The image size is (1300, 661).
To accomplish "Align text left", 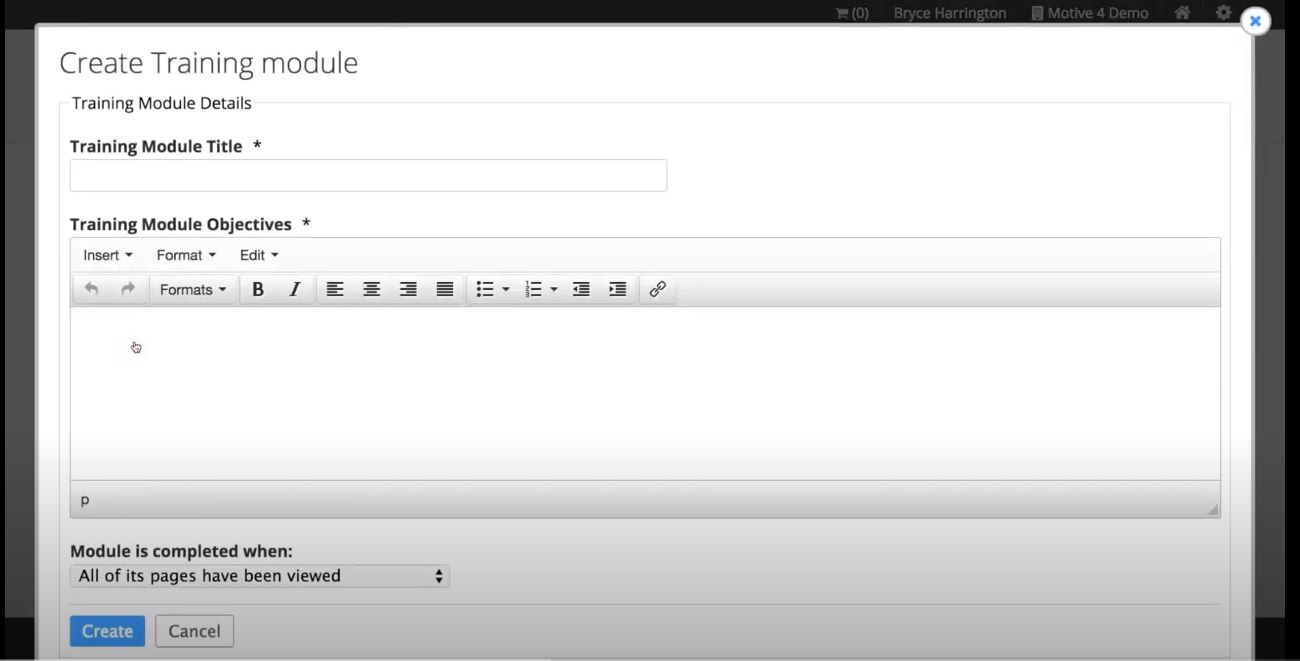I will coord(335,289).
